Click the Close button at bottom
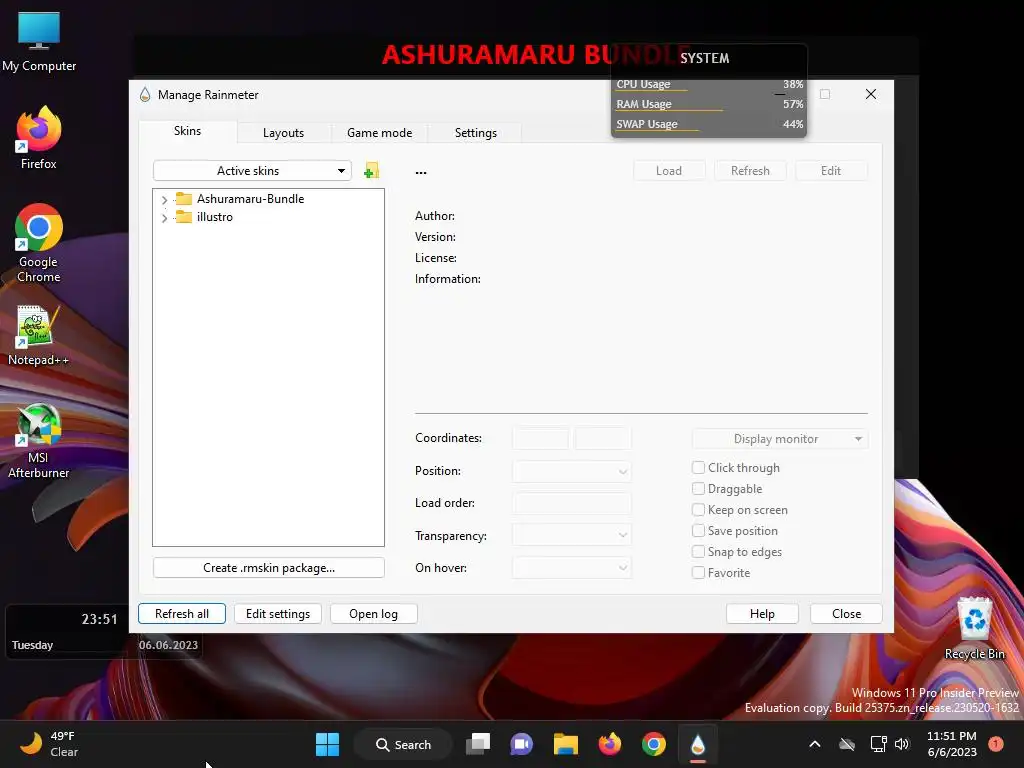1024x768 pixels. pyautogui.click(x=846, y=614)
